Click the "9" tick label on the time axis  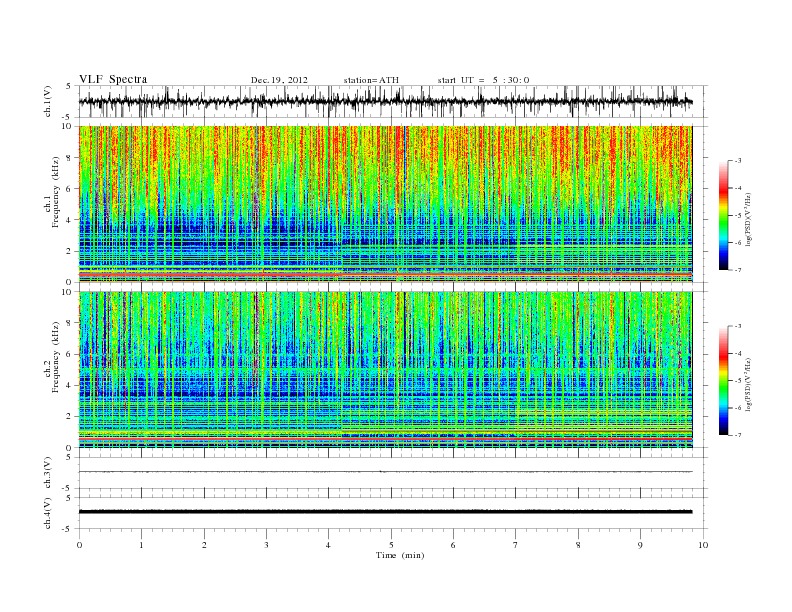640,545
